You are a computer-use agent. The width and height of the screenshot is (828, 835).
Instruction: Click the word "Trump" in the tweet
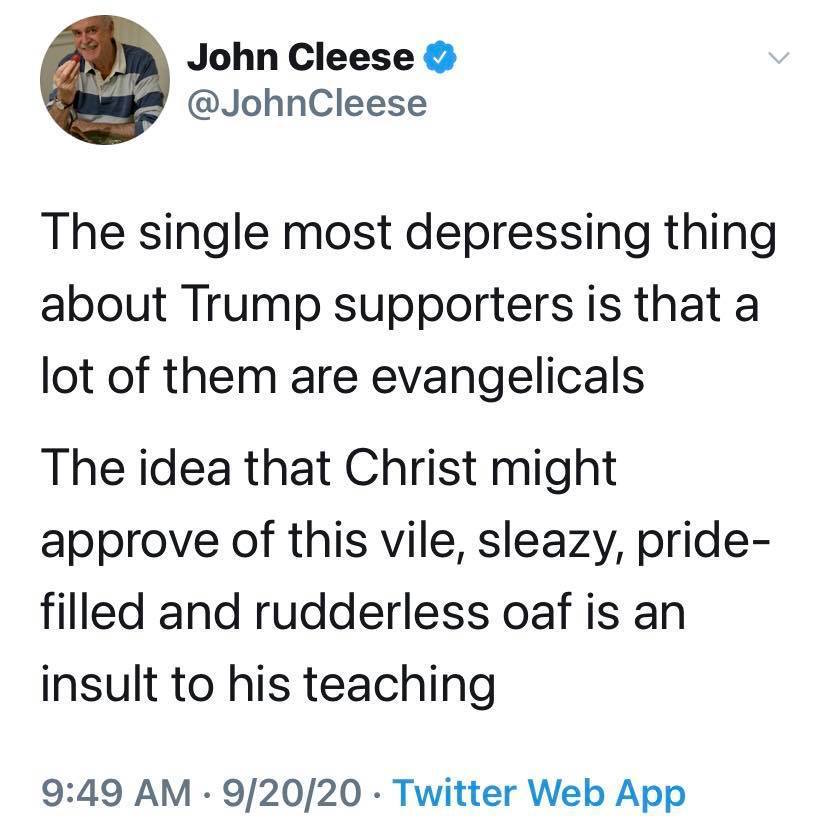pos(251,306)
